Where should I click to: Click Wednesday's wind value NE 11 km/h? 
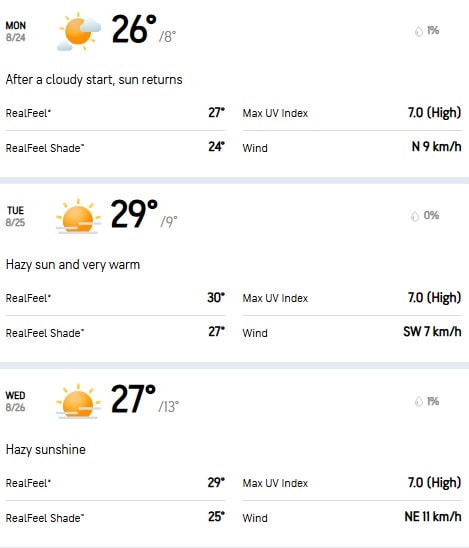point(433,516)
